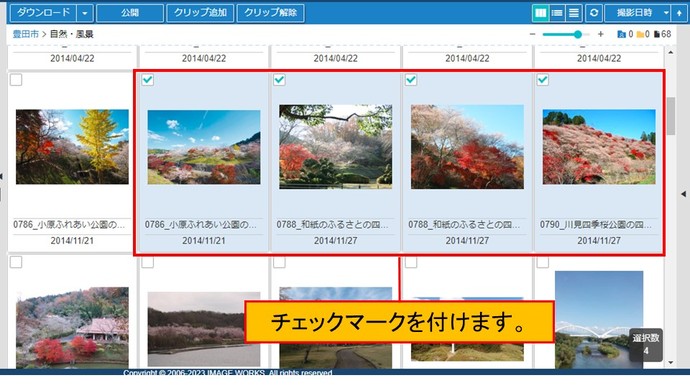Click the vertical scrollbar thumb

tap(670, 116)
